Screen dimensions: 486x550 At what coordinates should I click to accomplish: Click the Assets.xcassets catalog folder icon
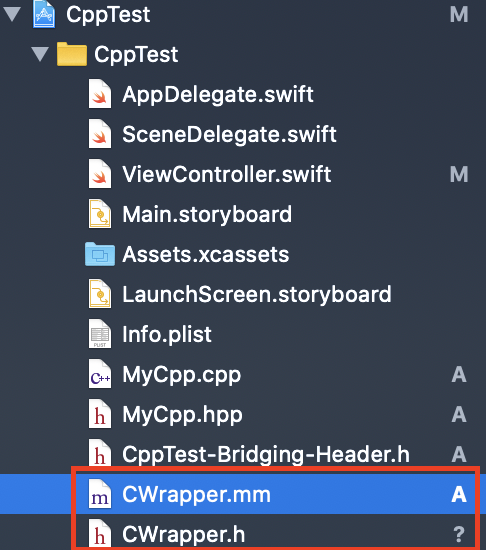point(100,254)
